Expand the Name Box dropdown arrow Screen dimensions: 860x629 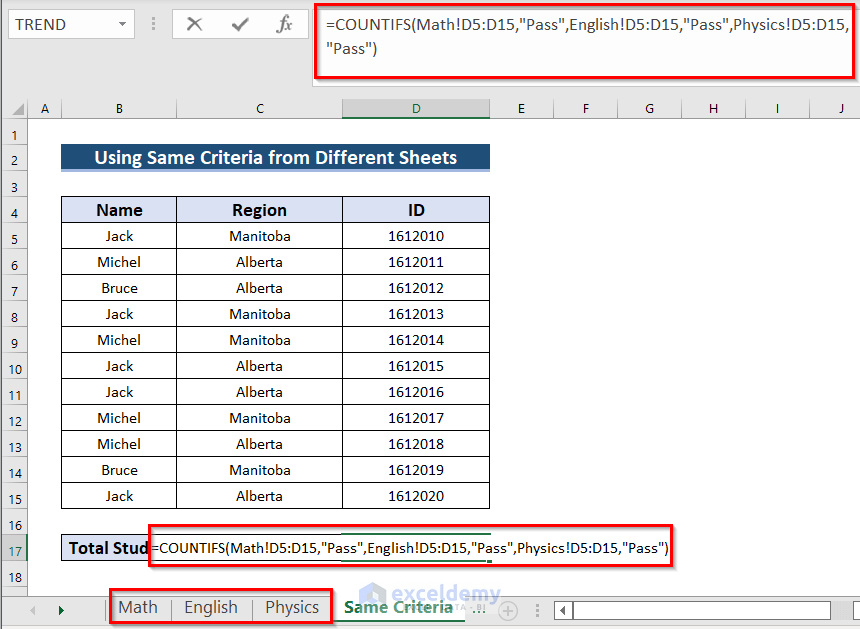pyautogui.click(x=122, y=24)
